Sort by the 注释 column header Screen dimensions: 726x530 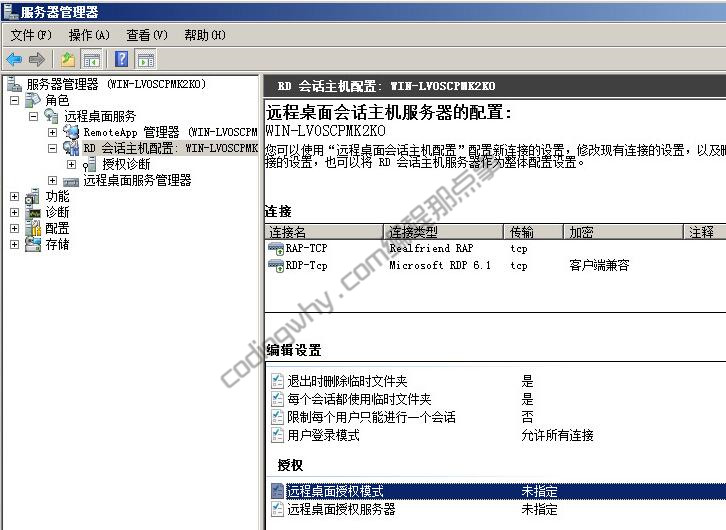(705, 231)
